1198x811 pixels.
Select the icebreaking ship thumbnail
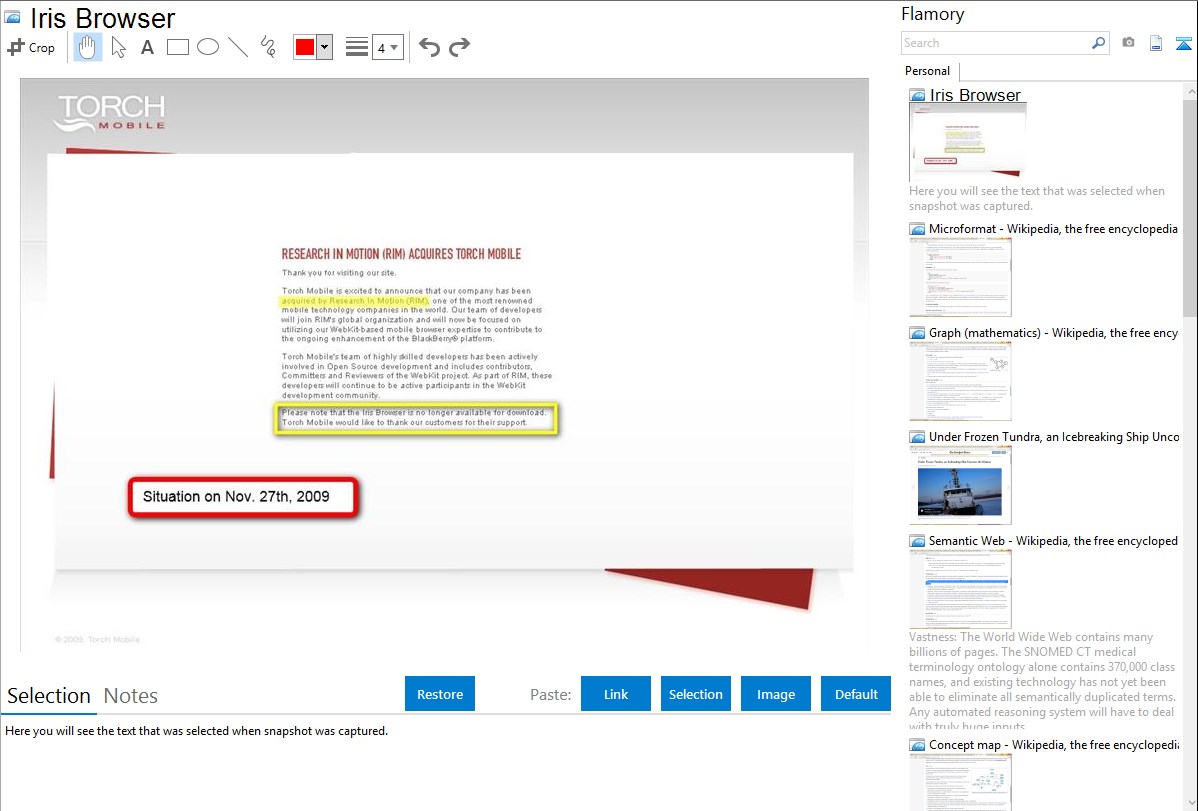[x=960, y=485]
